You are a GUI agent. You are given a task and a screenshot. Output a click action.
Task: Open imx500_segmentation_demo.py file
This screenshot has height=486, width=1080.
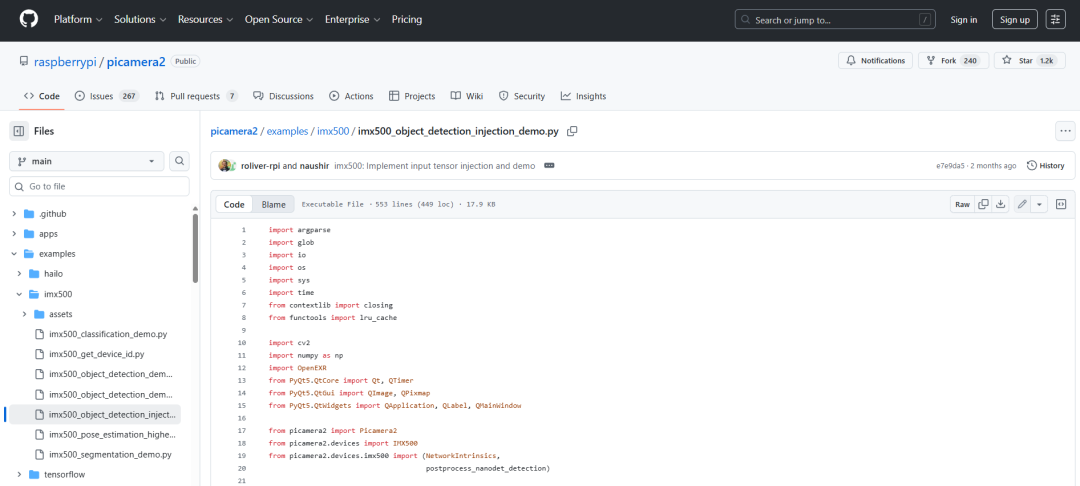pyautogui.click(x=110, y=455)
